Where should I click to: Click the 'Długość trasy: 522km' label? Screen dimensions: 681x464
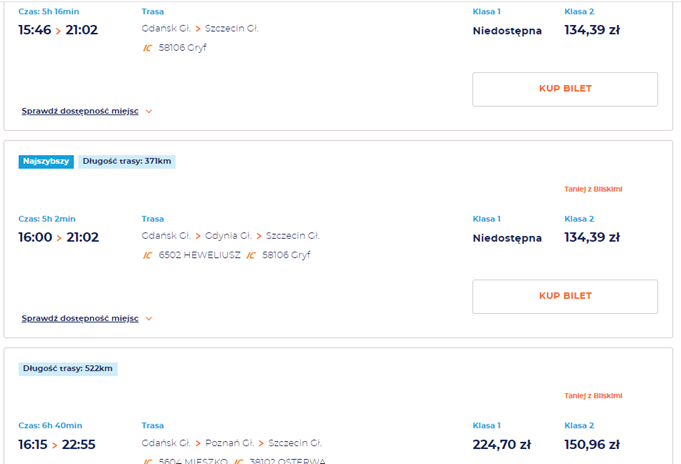point(68,368)
